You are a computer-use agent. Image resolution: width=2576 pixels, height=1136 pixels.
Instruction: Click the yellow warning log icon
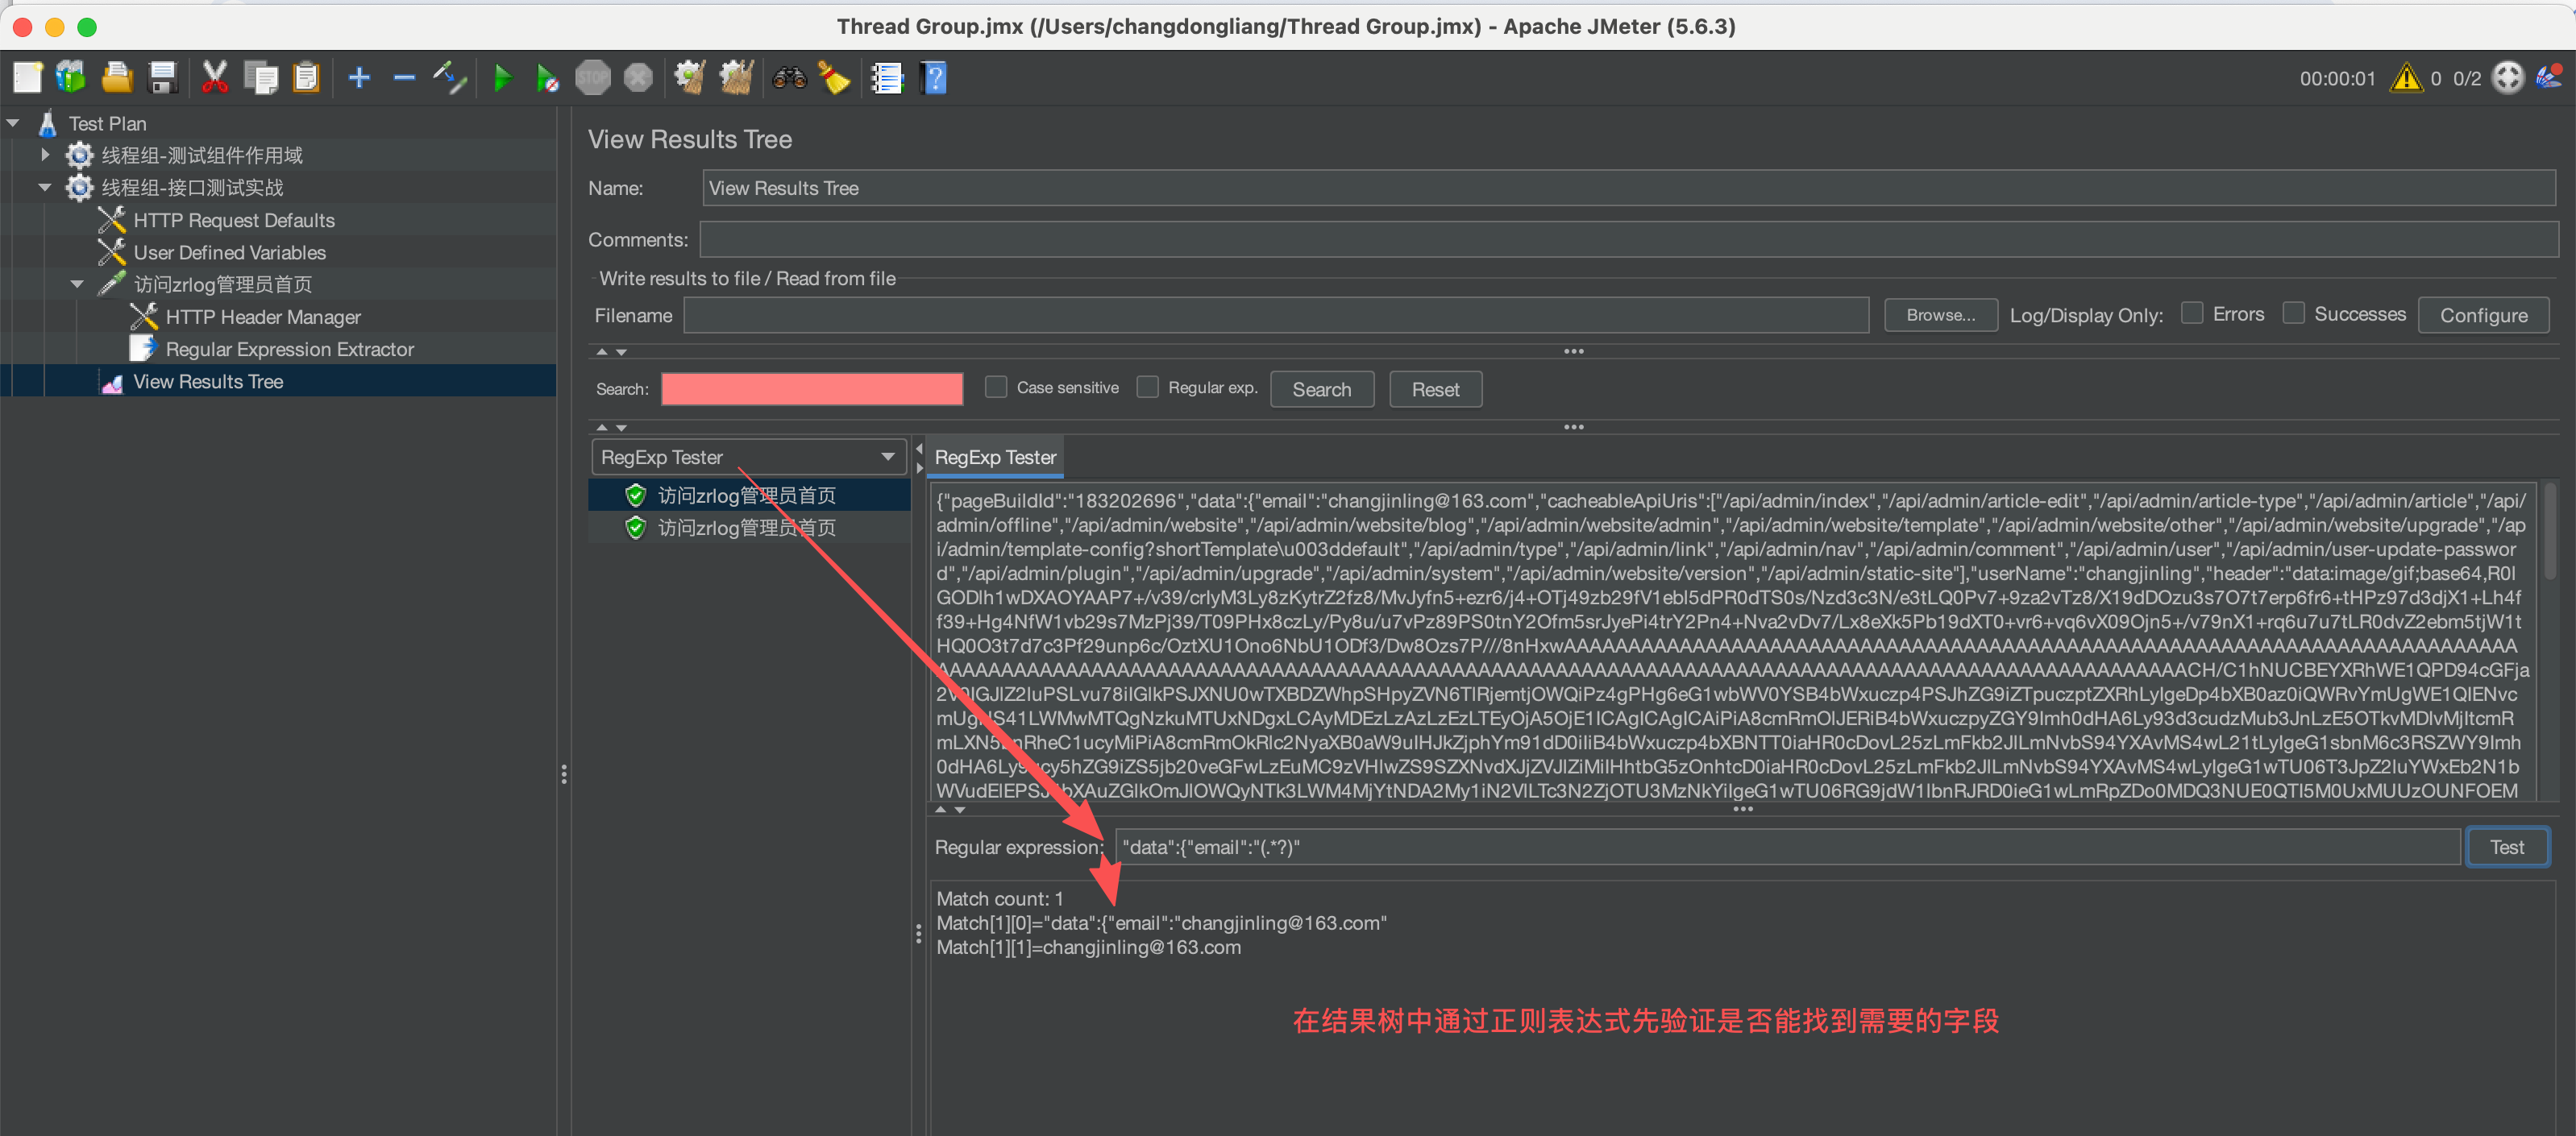click(2405, 78)
